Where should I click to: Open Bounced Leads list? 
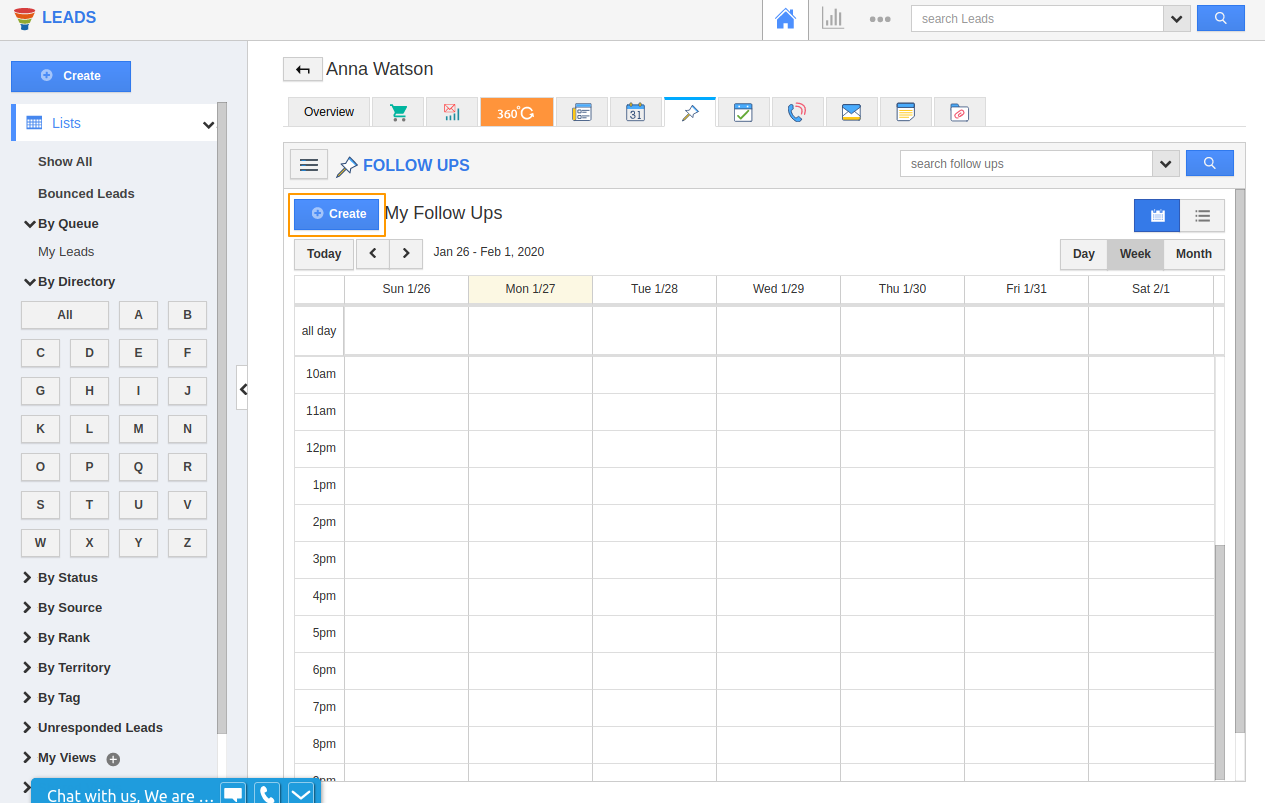(x=86, y=193)
